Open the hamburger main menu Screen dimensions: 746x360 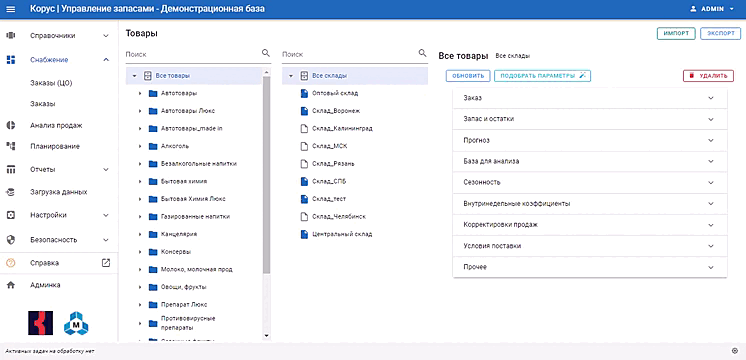point(10,9)
